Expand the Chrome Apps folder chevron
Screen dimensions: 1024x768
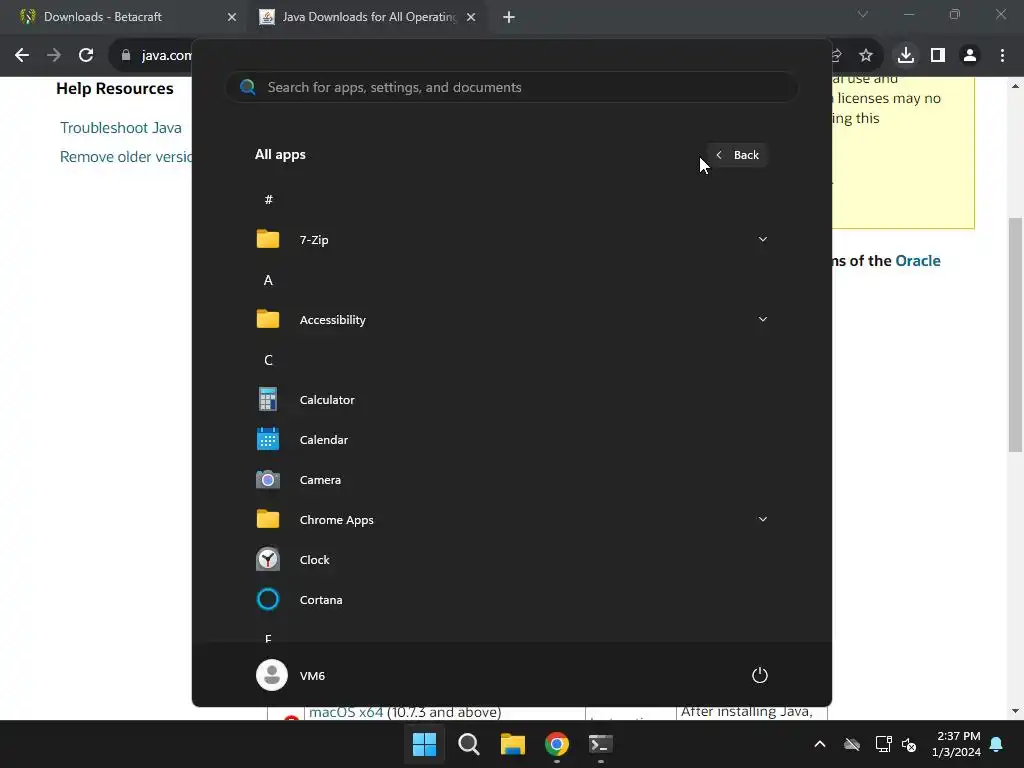(762, 520)
